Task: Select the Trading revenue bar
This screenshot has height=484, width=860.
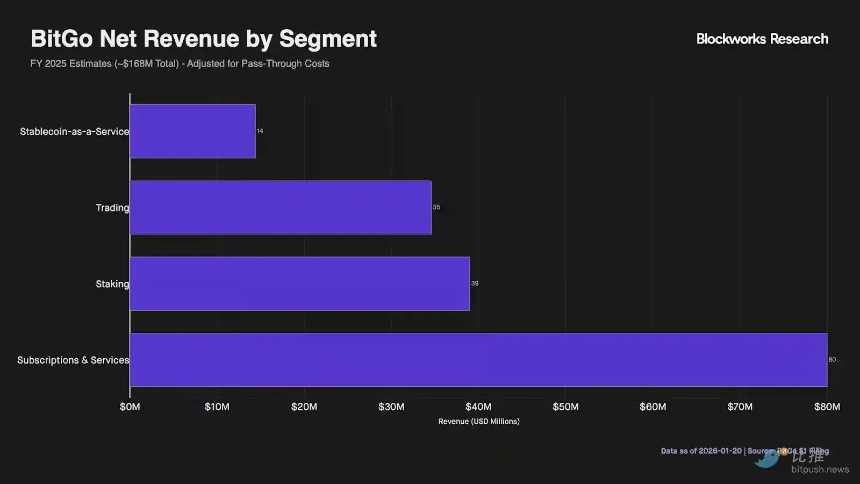Action: pyautogui.click(x=281, y=207)
